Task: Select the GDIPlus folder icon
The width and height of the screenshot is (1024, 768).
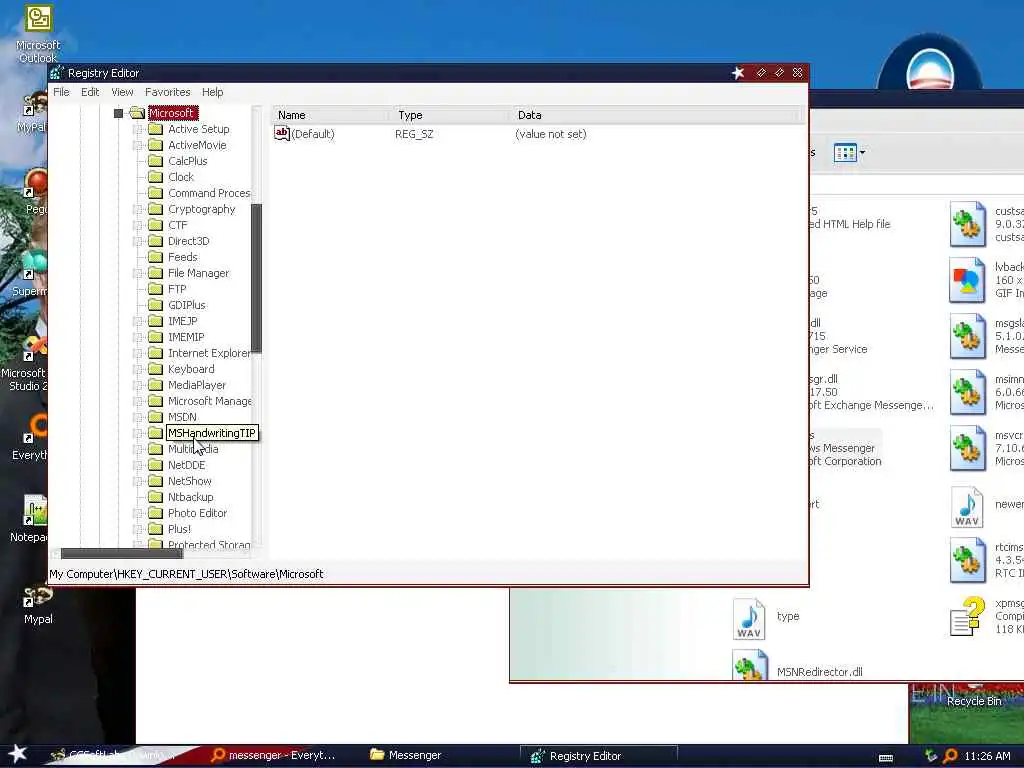Action: coord(155,305)
